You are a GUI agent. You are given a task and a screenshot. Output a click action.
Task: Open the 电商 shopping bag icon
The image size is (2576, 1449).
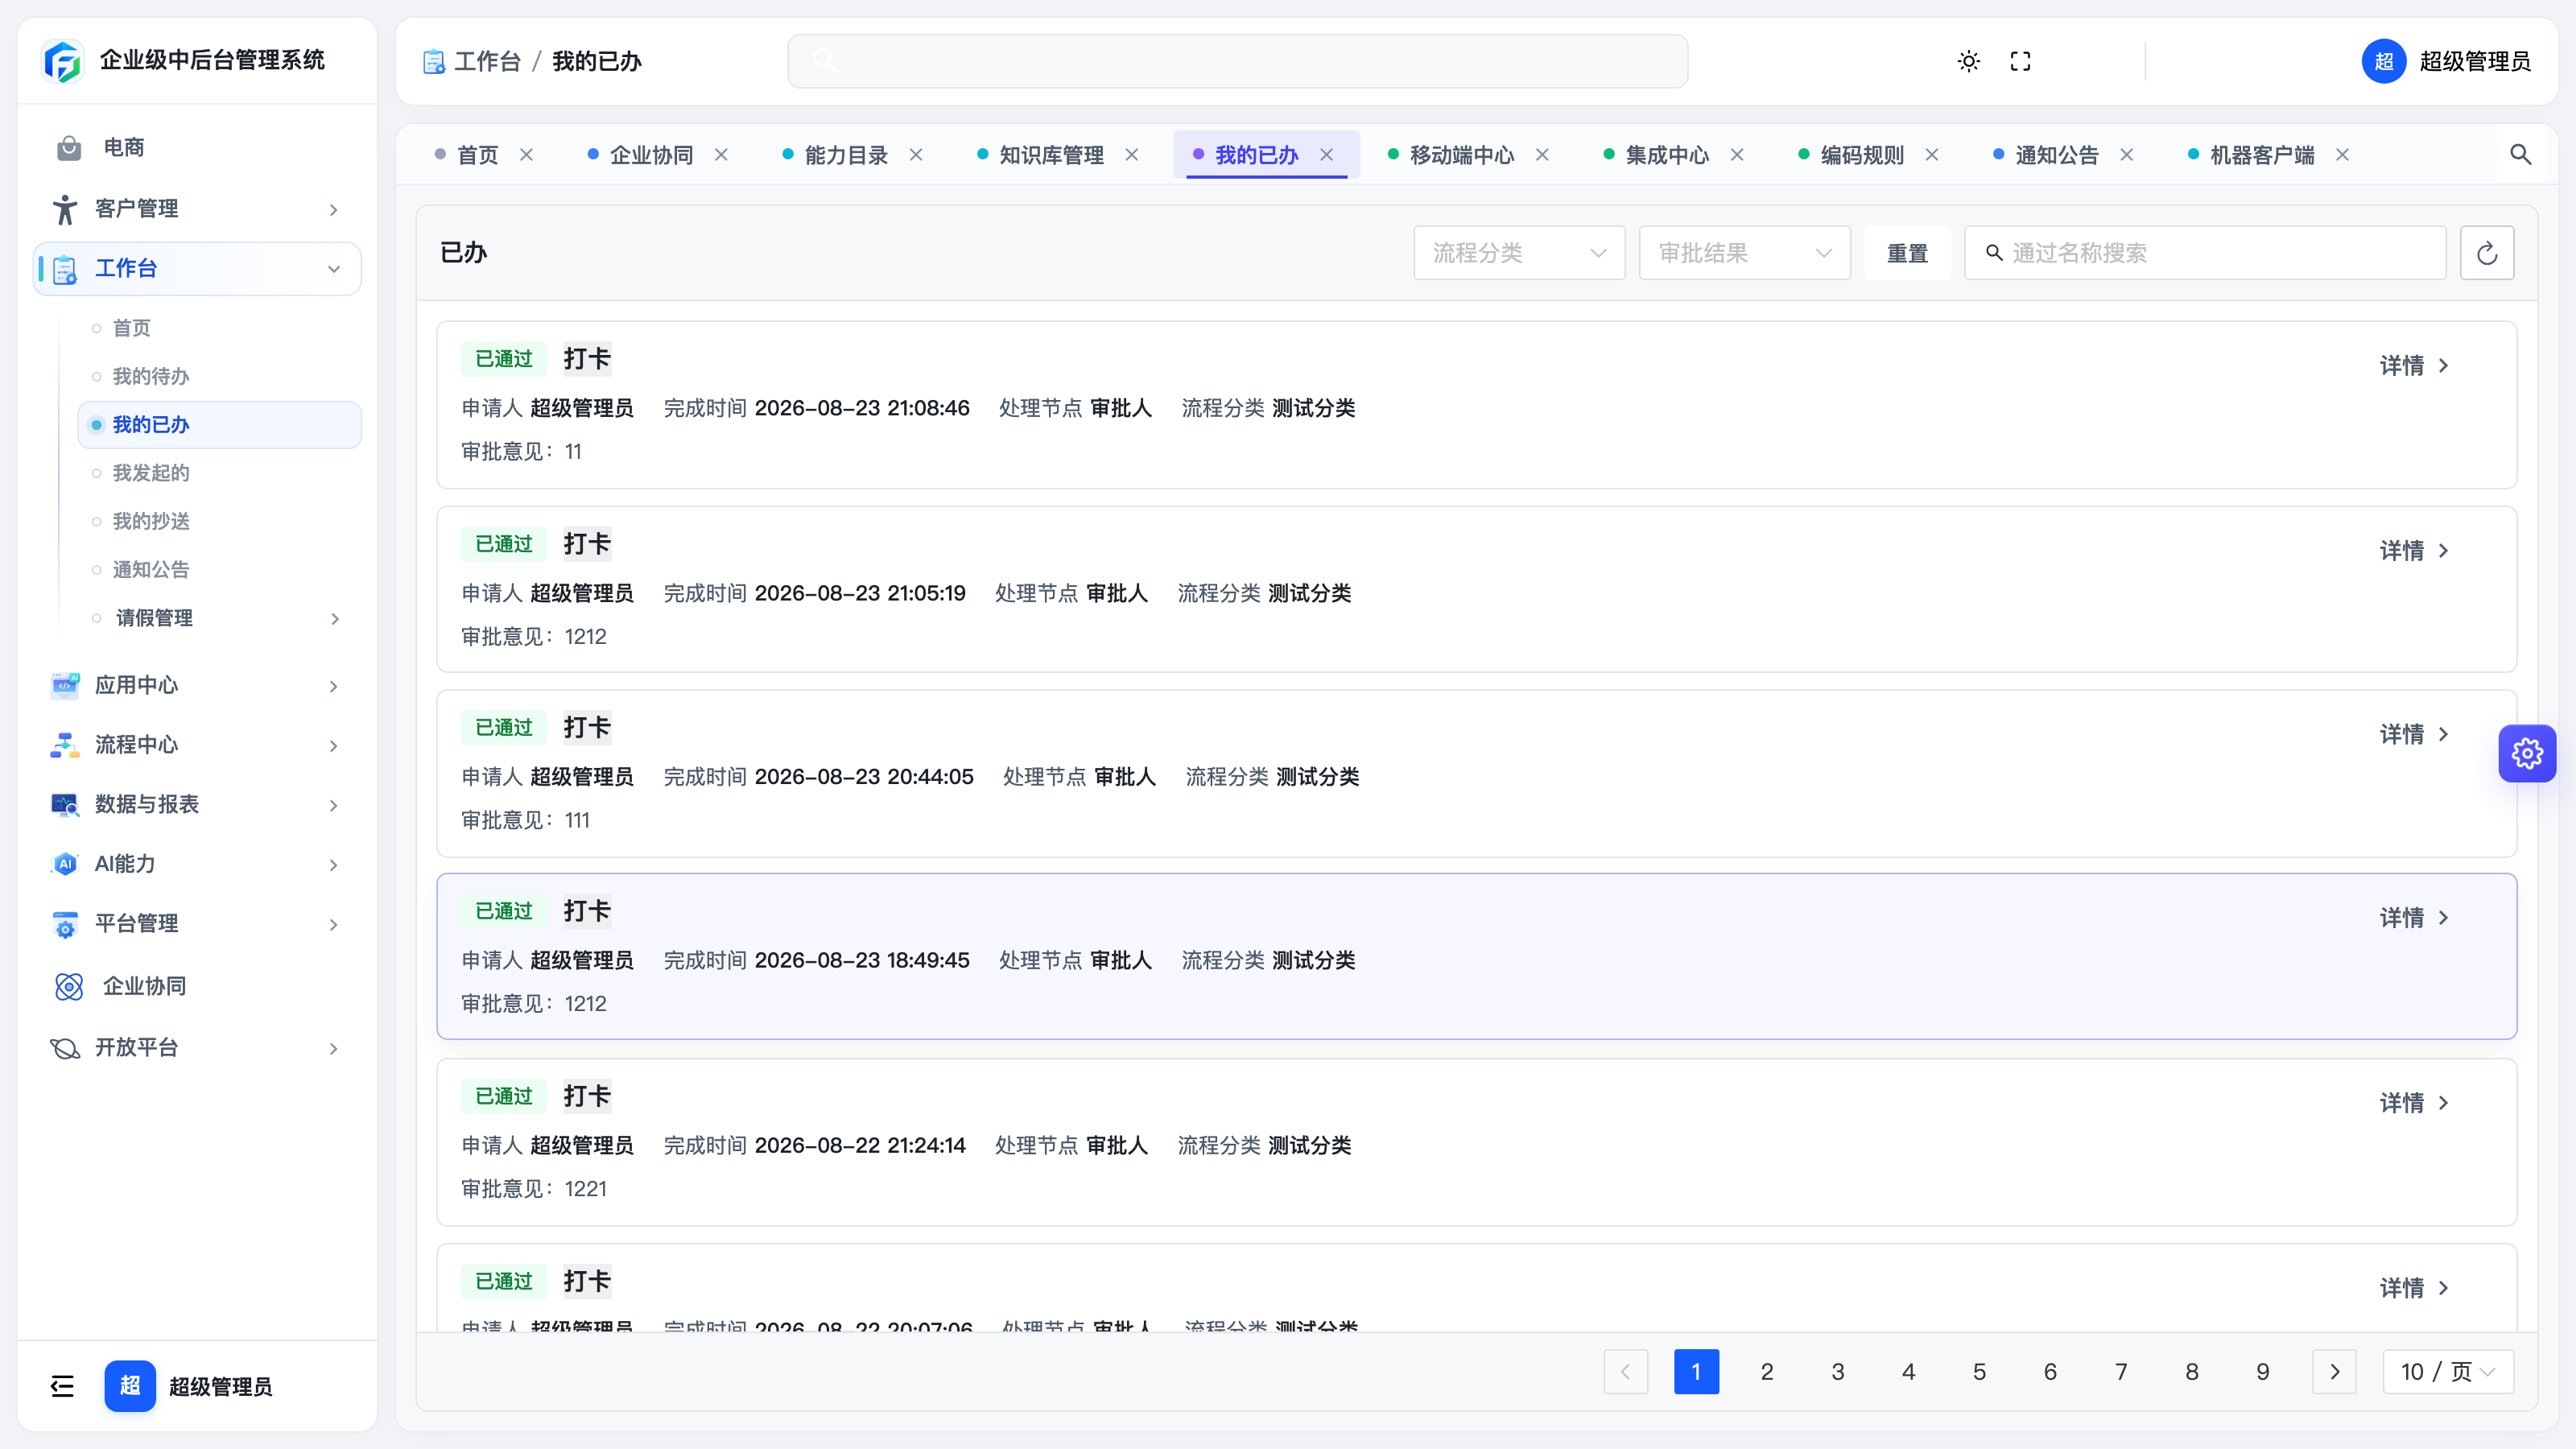(x=69, y=148)
